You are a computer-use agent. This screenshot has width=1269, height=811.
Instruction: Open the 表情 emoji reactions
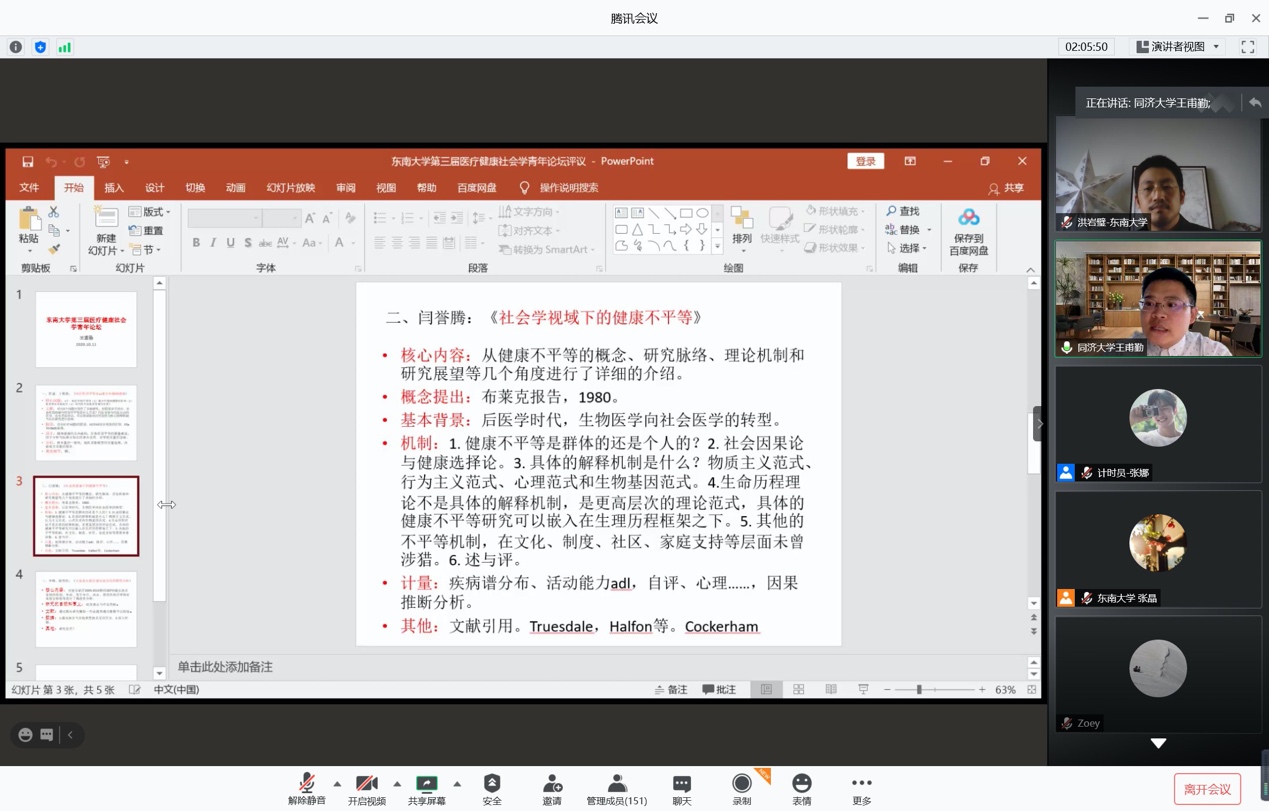(801, 788)
